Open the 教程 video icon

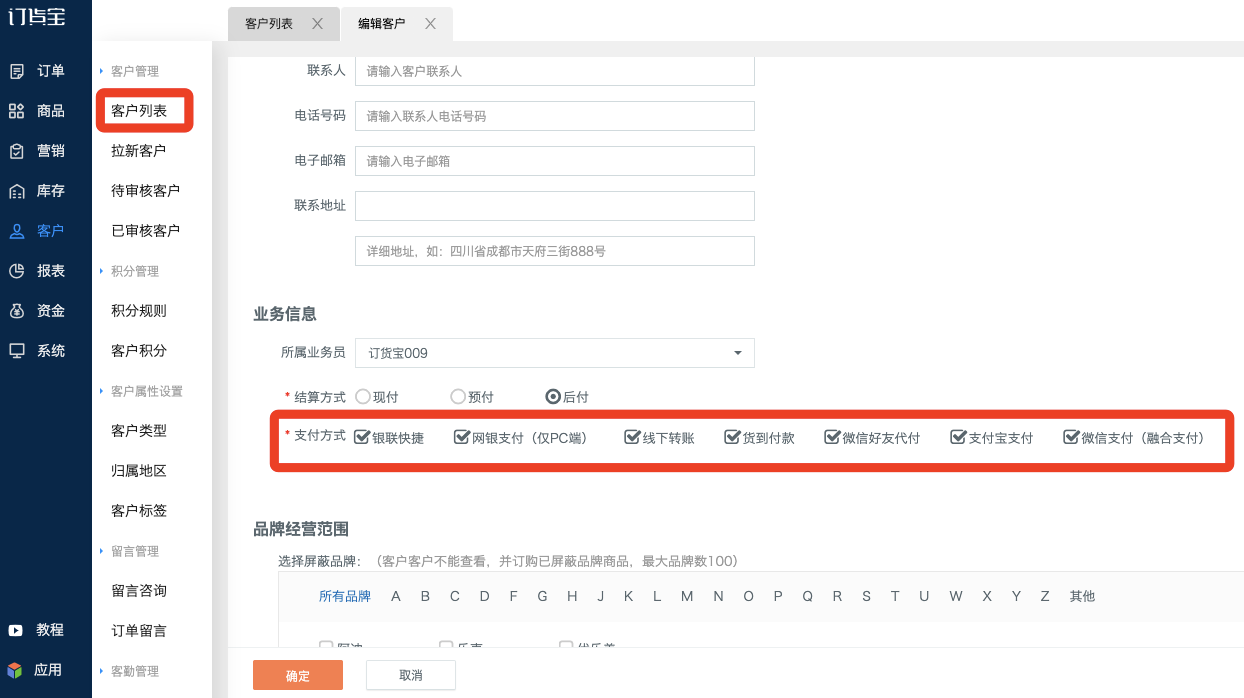(x=15, y=630)
